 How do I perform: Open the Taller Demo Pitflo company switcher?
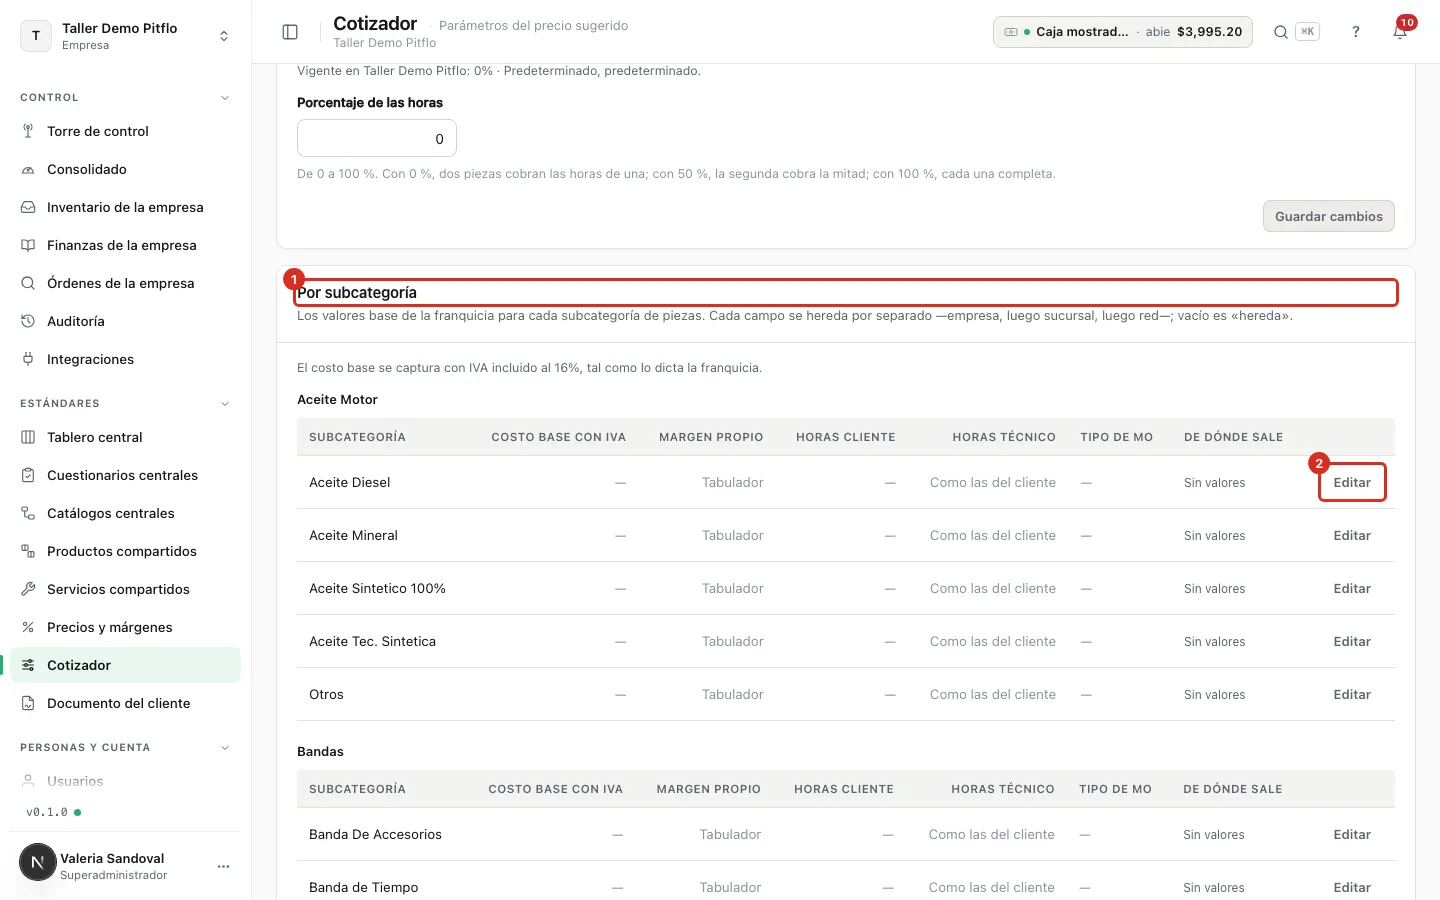126,36
